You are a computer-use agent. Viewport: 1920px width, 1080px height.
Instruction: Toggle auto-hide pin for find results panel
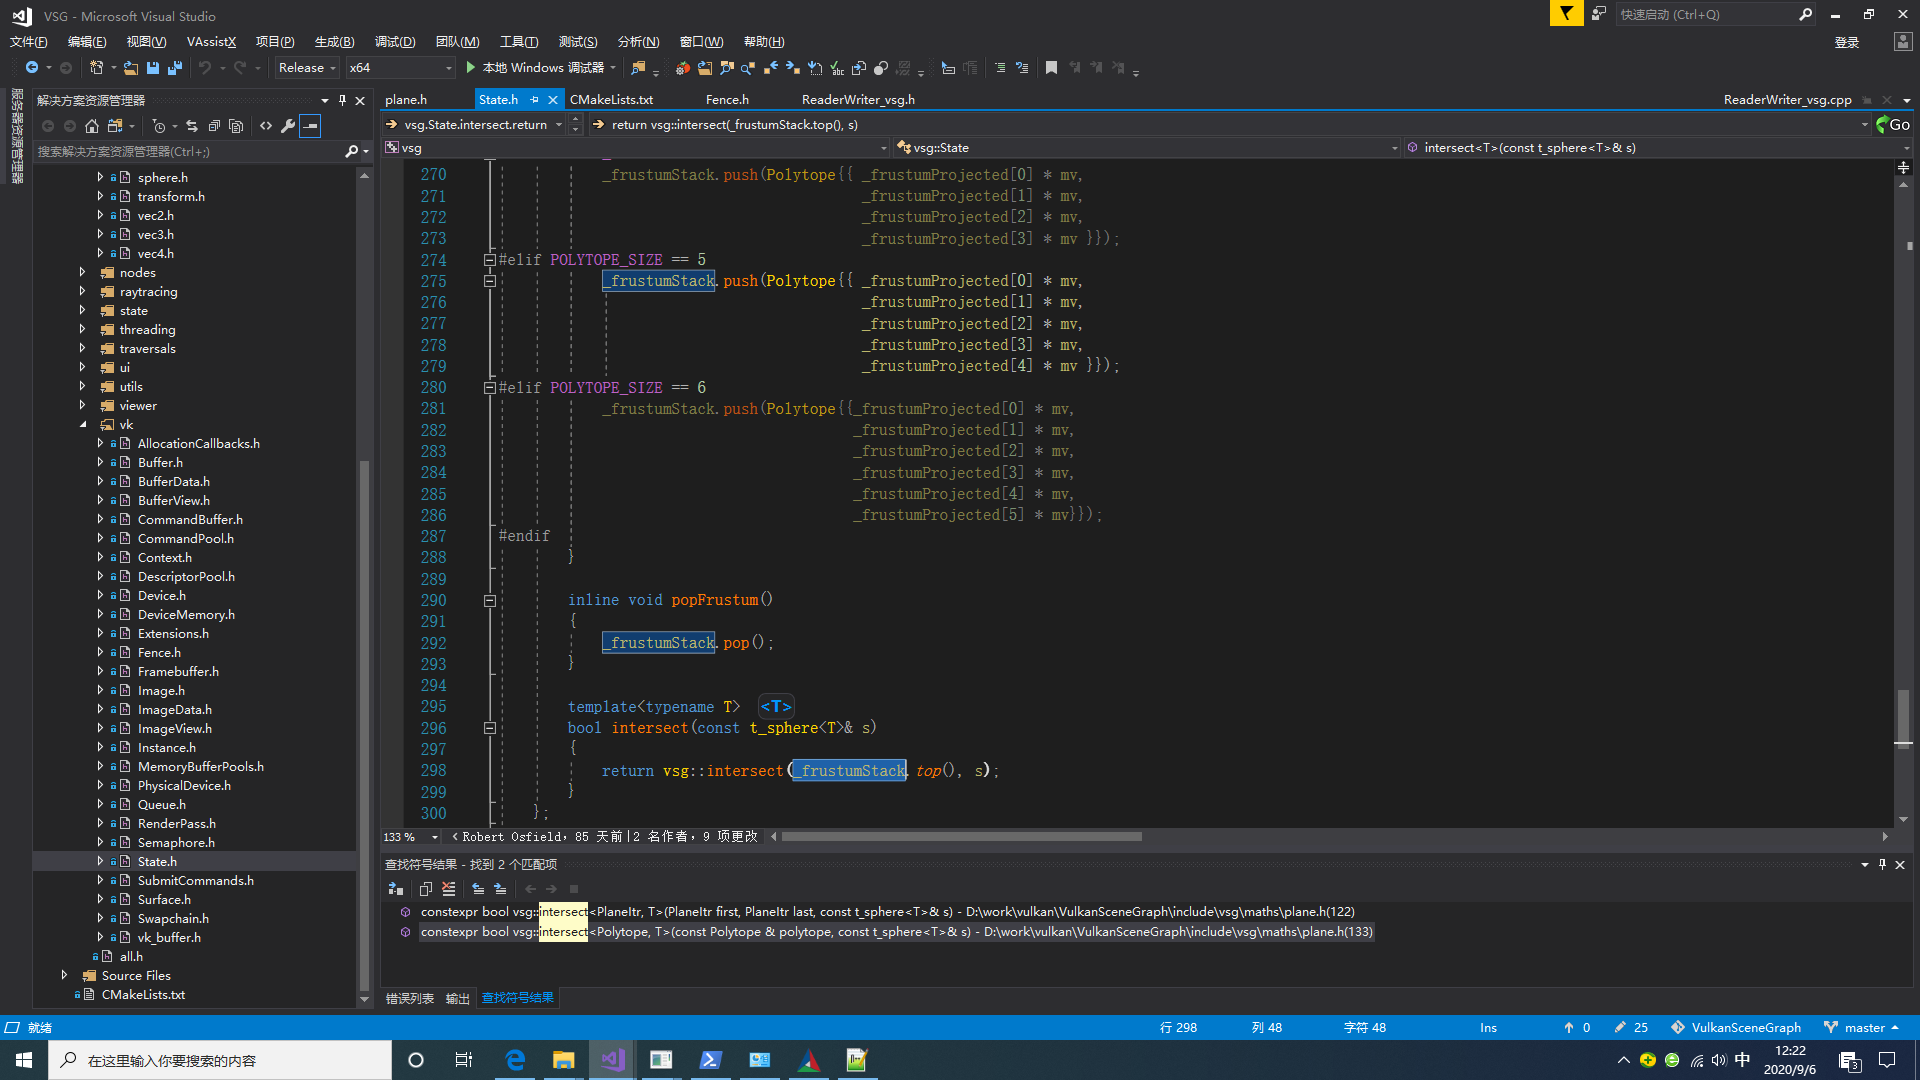click(x=1882, y=865)
